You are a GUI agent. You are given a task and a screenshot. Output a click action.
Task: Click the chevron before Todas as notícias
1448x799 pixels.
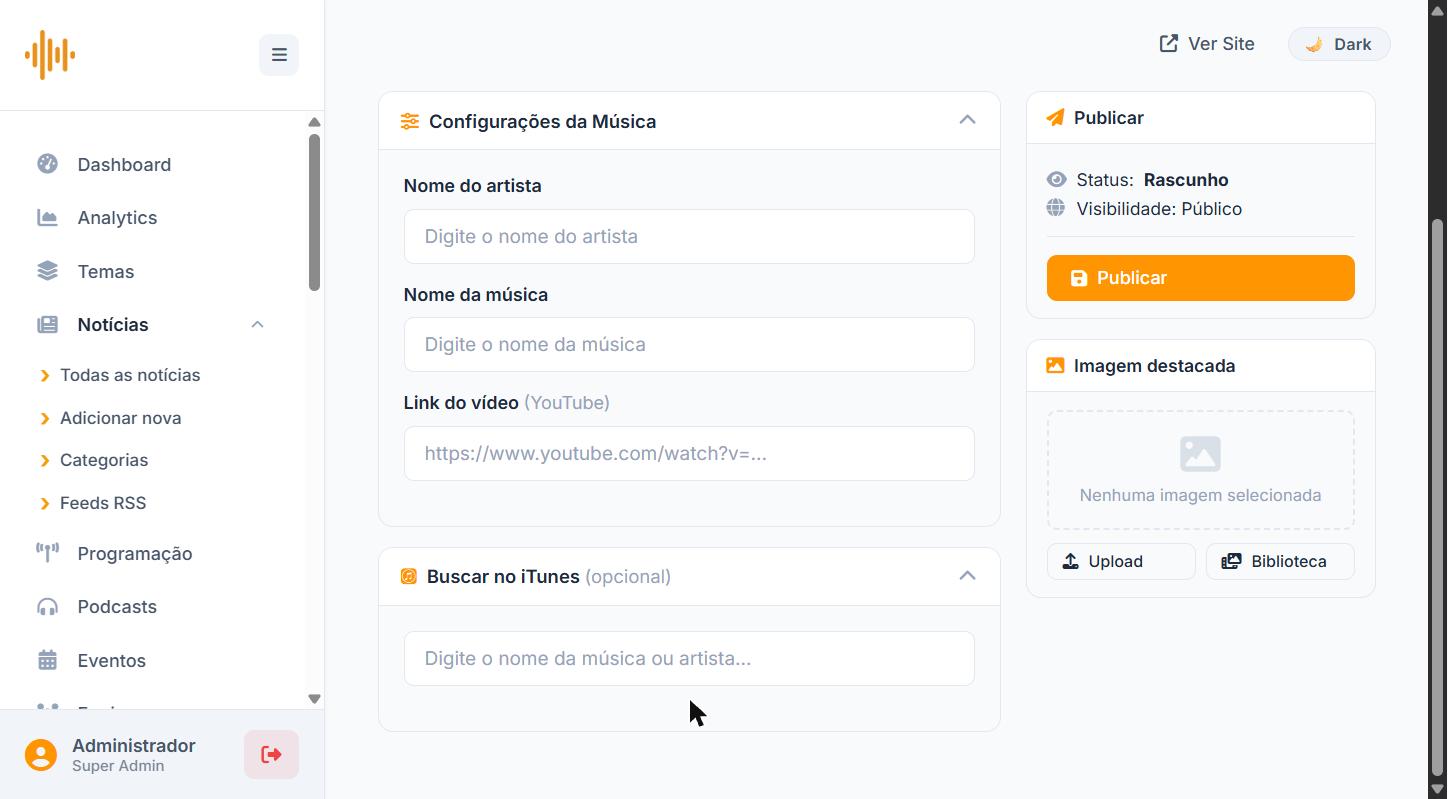click(x=45, y=375)
